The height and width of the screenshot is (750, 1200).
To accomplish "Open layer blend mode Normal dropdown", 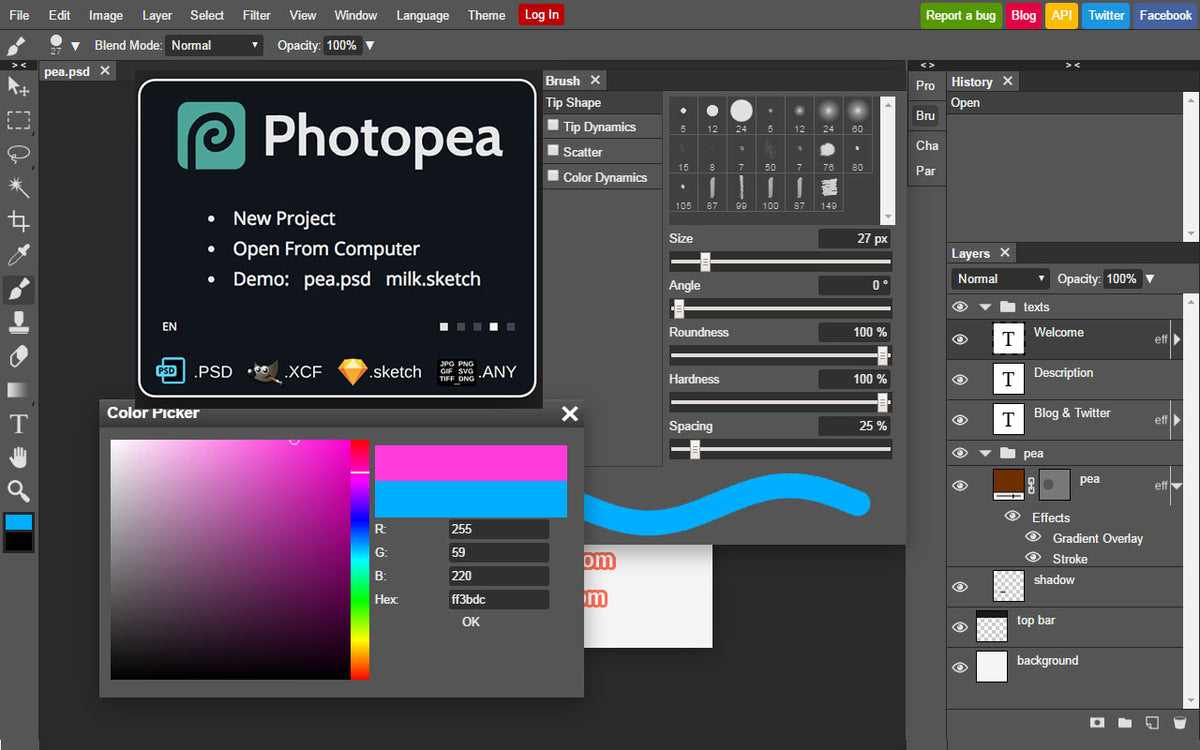I will pos(1001,279).
